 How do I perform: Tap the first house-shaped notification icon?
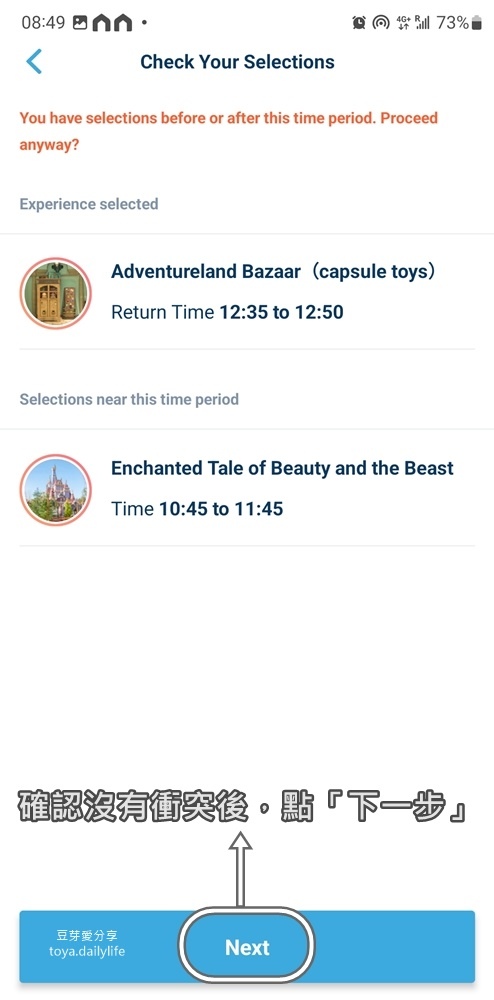point(101,23)
